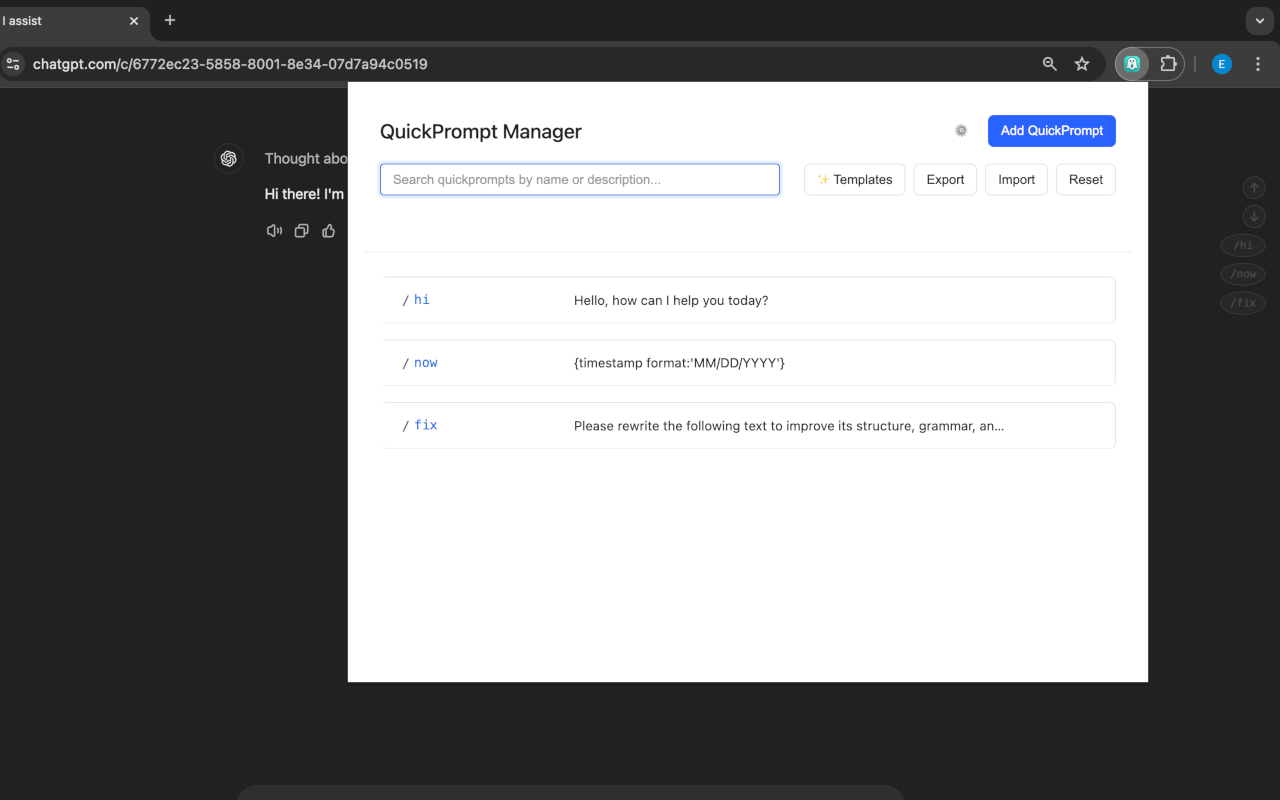This screenshot has width=1280, height=800.
Task: Click the Add QuickPrompt button
Action: click(x=1052, y=131)
